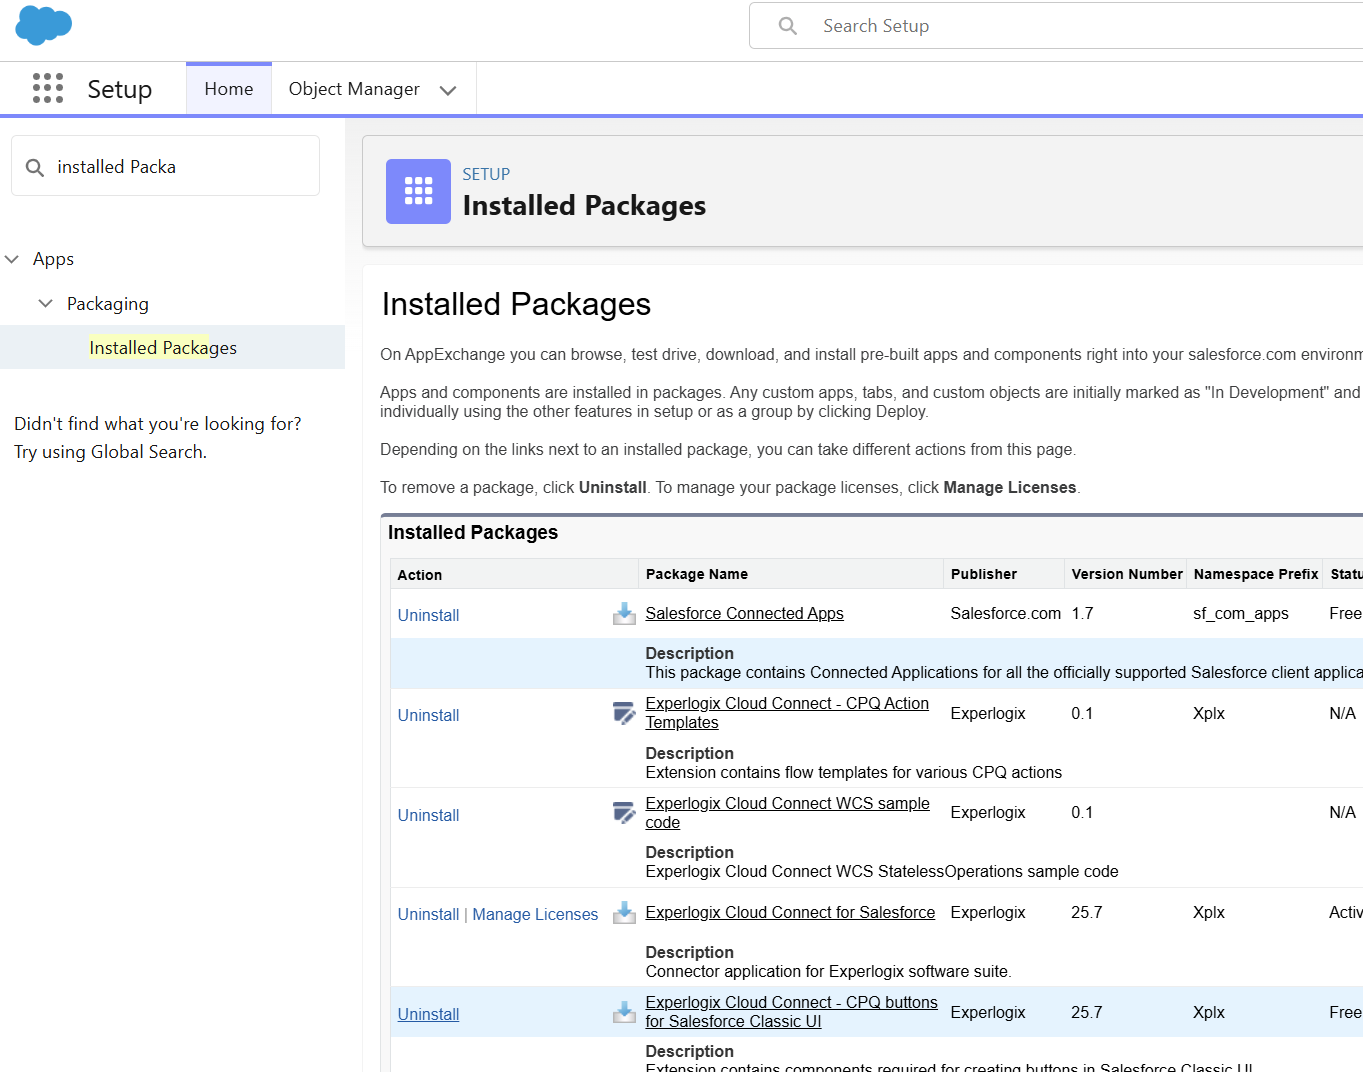Click the Experlogix Cloud Connect for Salesforce icon
This screenshot has height=1072, width=1363.
pyautogui.click(x=624, y=912)
